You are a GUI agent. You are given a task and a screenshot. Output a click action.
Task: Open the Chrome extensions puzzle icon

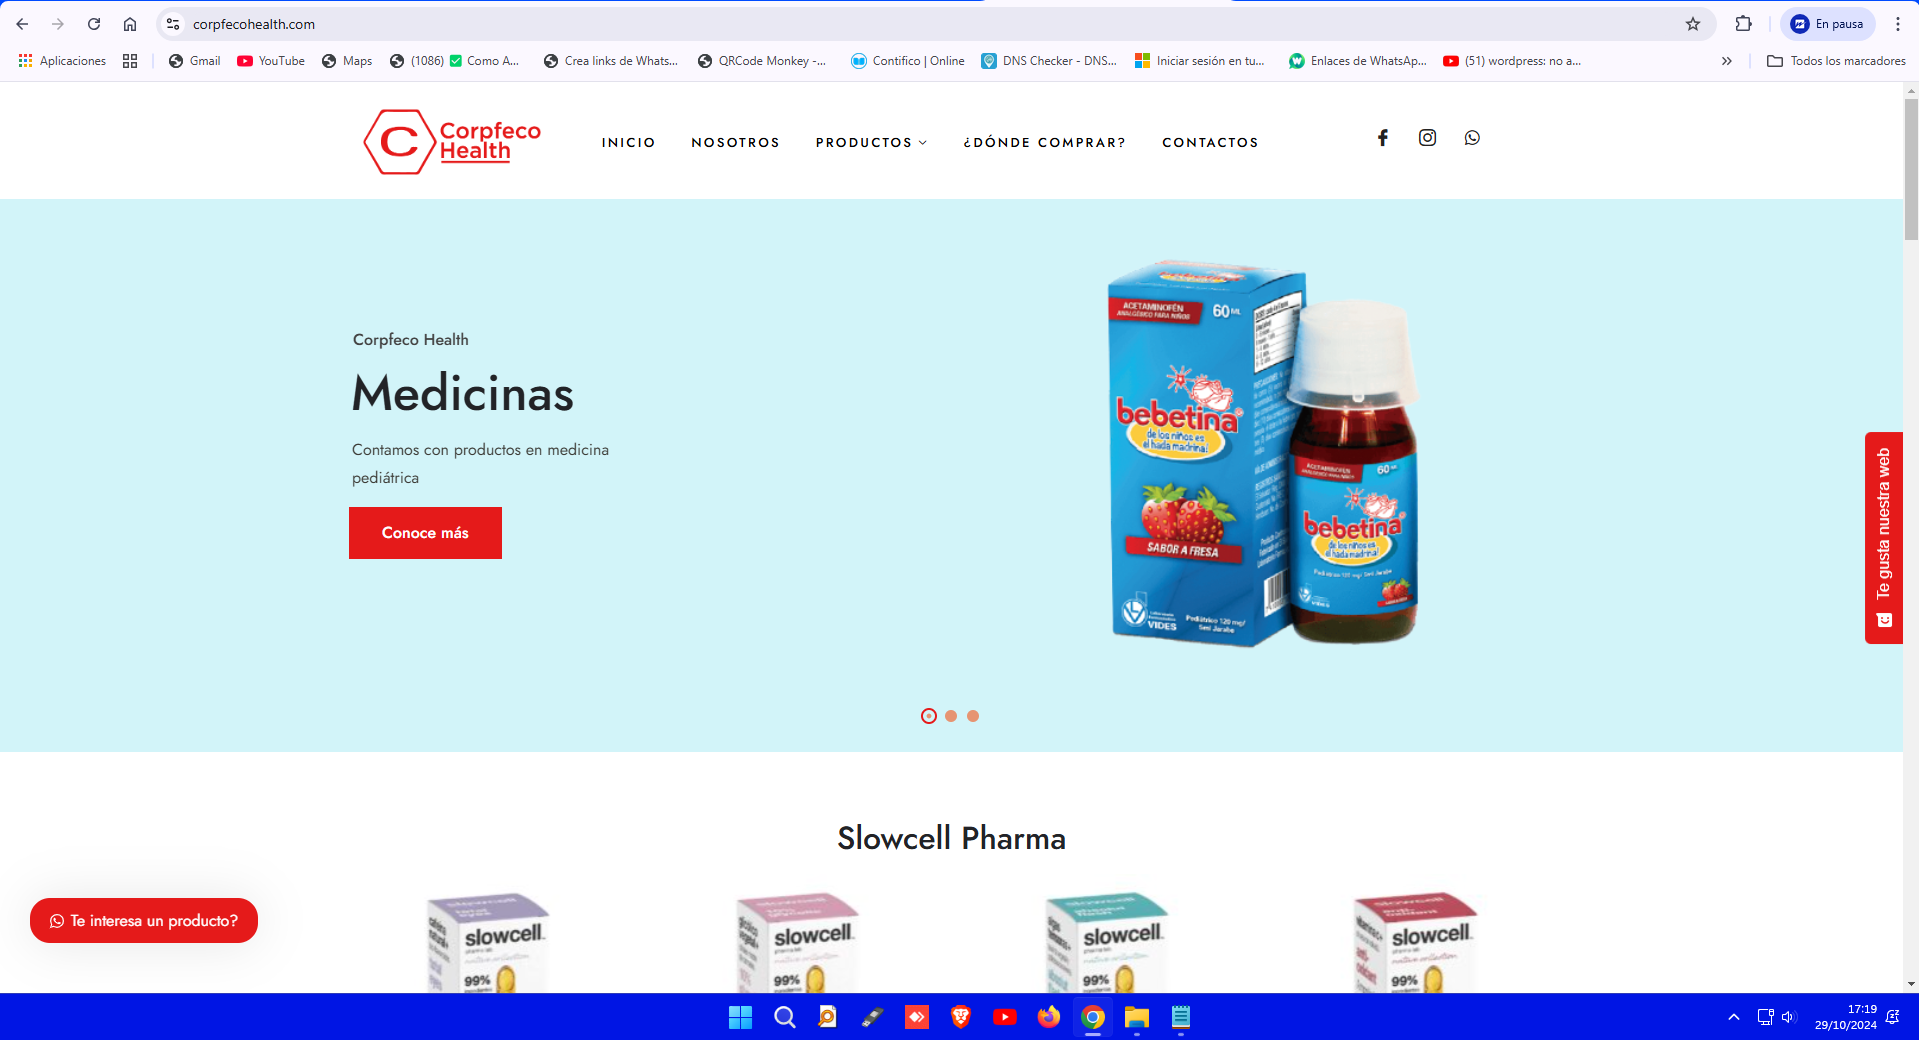click(1743, 24)
